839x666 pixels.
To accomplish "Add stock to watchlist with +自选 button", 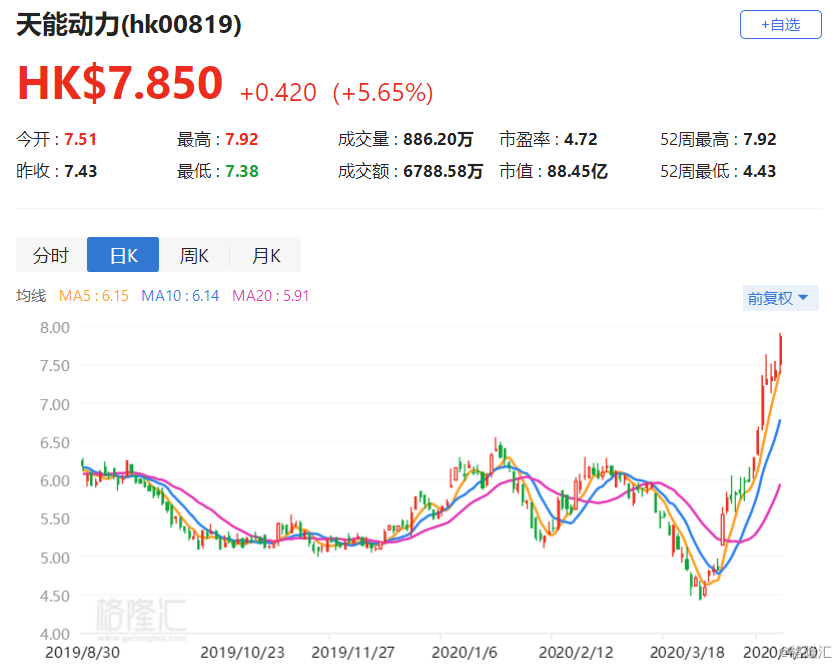I will (780, 25).
